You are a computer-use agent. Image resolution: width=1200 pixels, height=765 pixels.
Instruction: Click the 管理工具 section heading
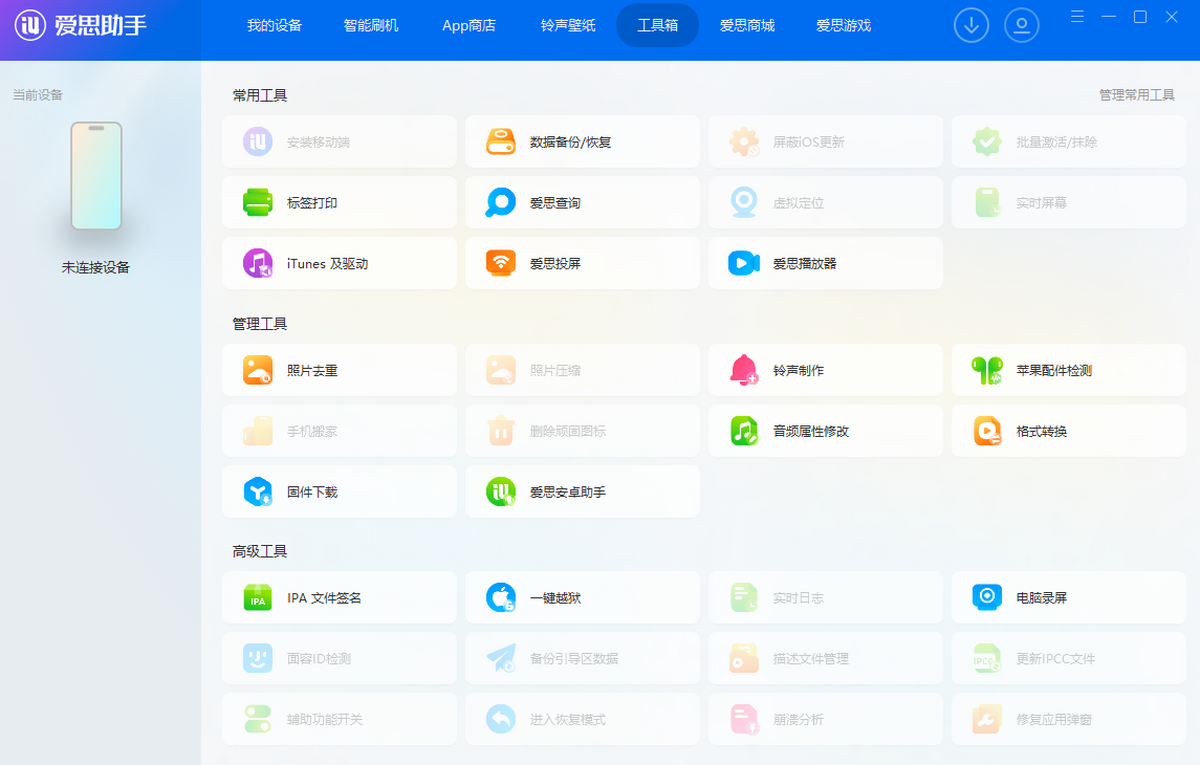(260, 324)
